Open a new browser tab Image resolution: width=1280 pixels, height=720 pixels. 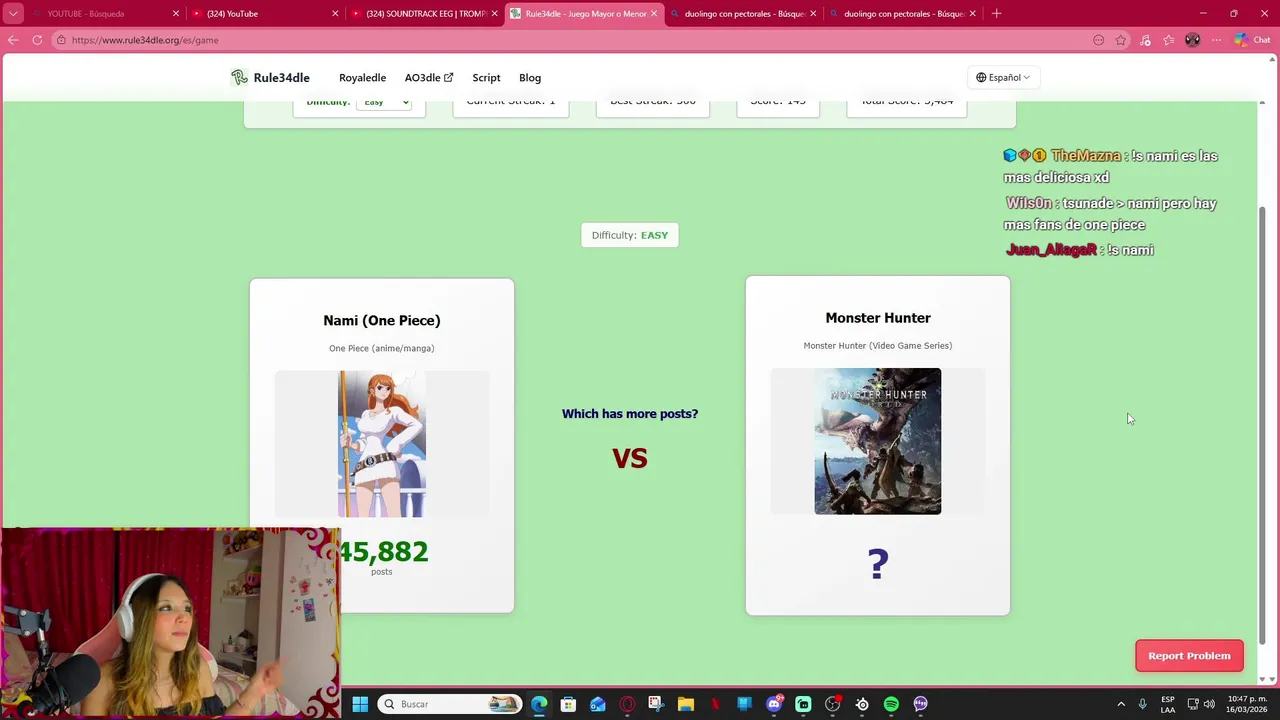(x=996, y=14)
